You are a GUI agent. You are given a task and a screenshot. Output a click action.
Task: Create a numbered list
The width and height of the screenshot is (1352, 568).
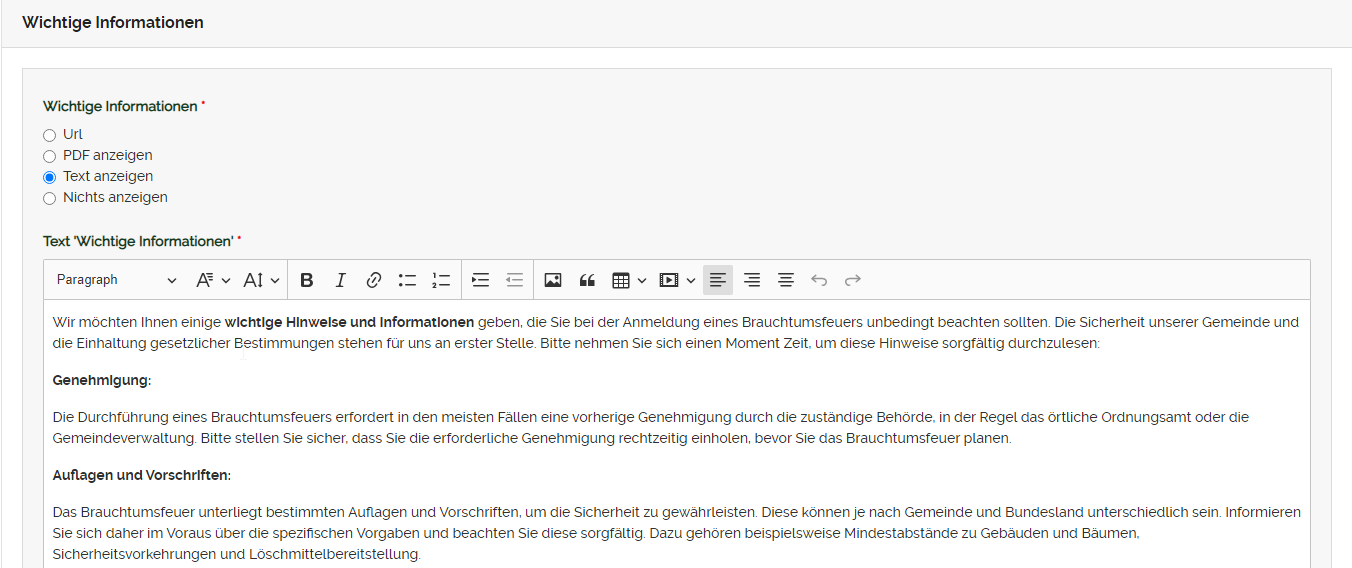click(x=441, y=281)
